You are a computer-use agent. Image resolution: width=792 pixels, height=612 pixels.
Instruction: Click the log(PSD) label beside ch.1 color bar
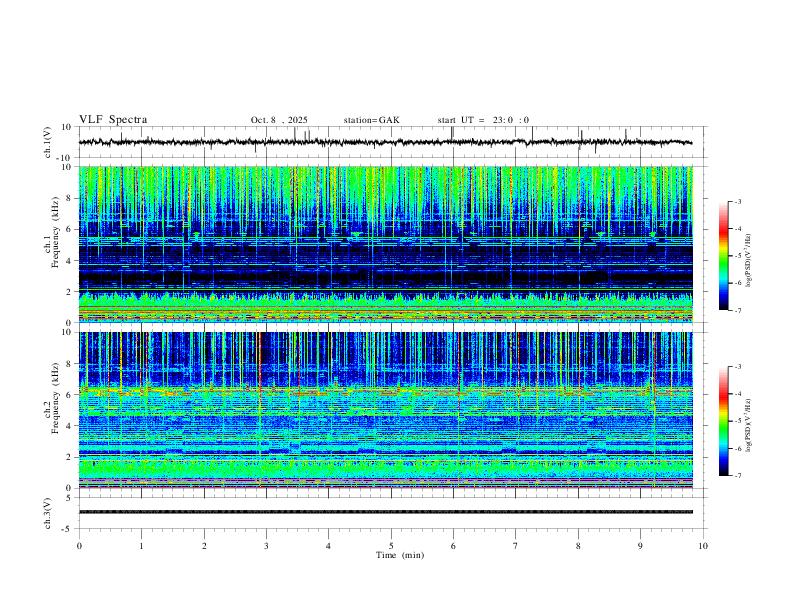click(x=749, y=261)
